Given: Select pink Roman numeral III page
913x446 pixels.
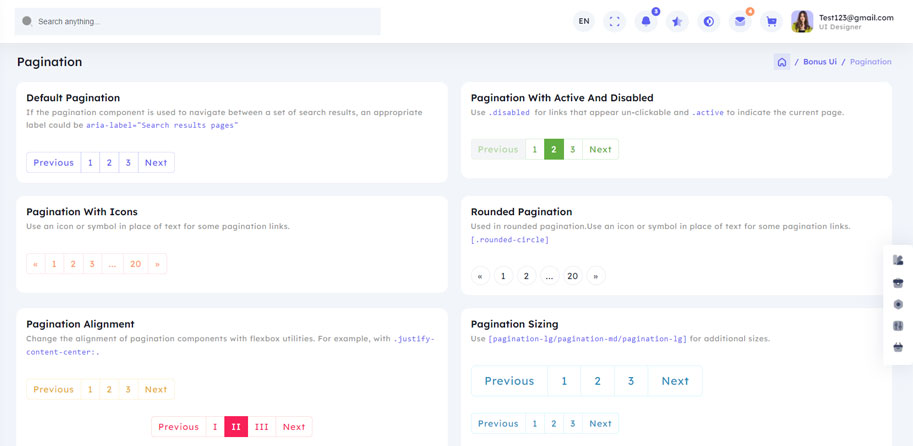Looking at the screenshot, I should coord(262,427).
